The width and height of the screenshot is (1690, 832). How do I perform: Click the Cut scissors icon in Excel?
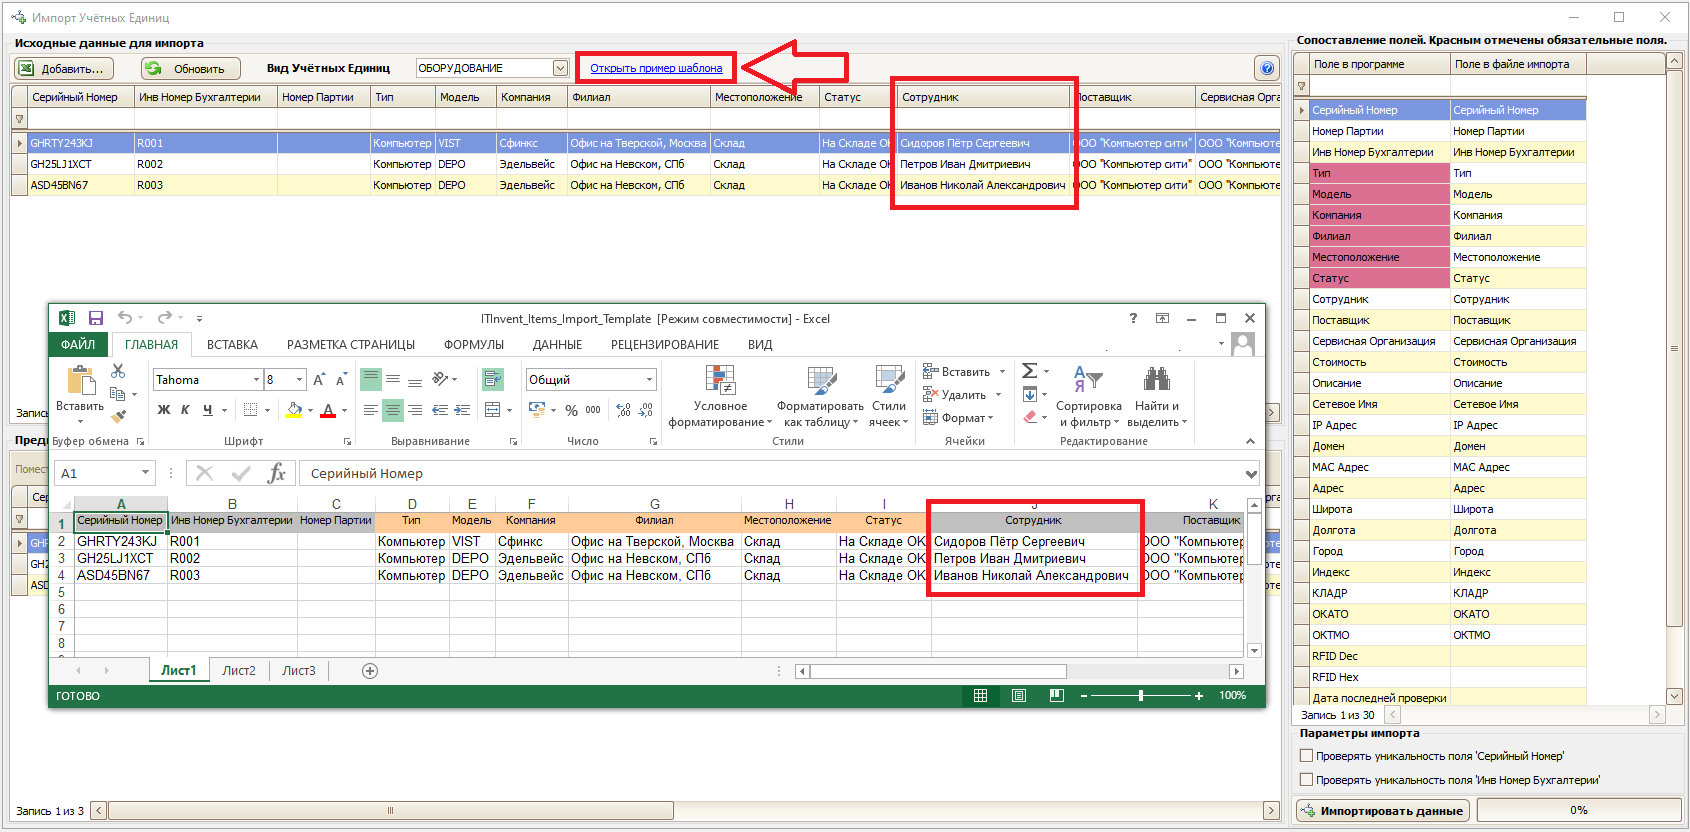click(117, 371)
